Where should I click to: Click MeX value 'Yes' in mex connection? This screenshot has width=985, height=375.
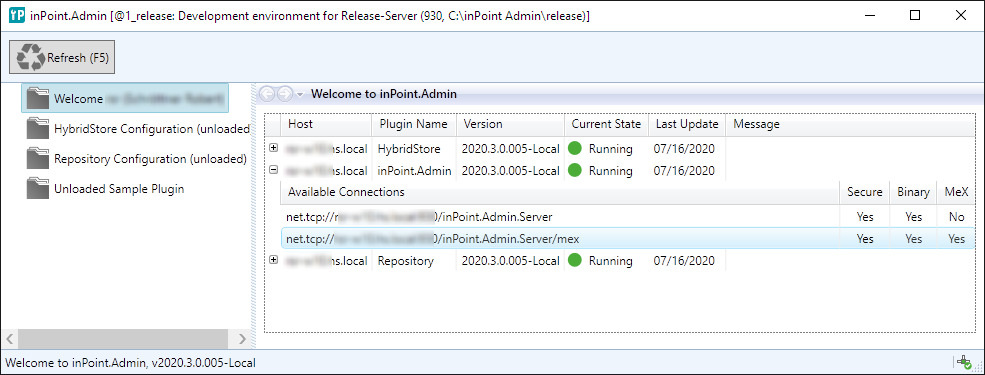(x=957, y=239)
